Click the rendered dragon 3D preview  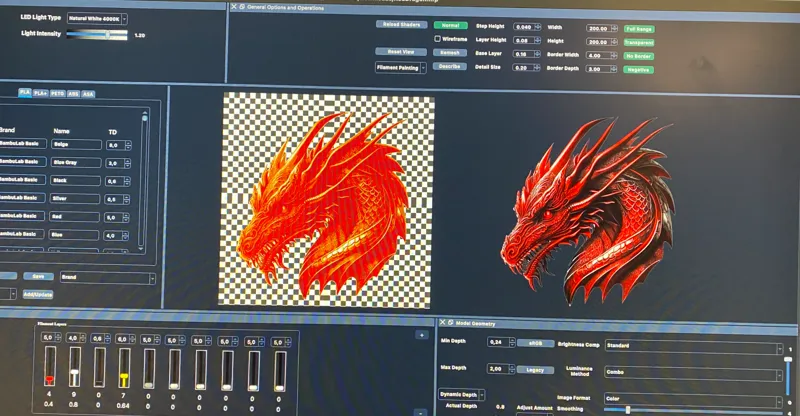coord(588,209)
